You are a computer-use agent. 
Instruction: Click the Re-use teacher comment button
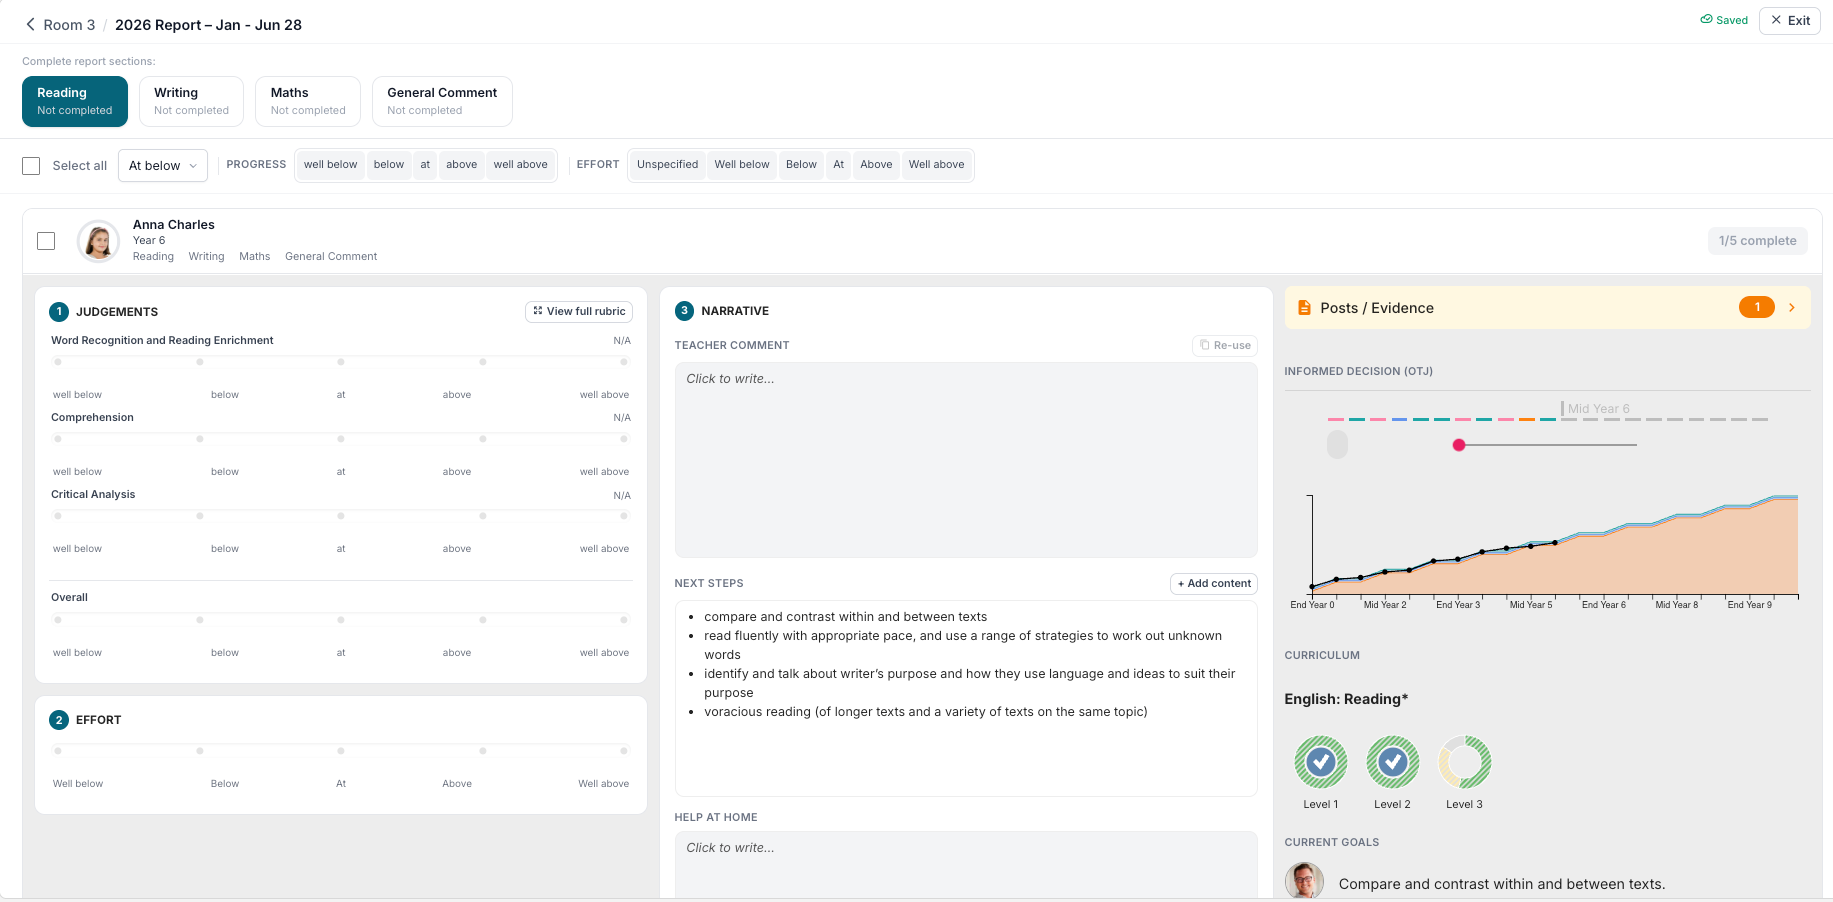pyautogui.click(x=1225, y=345)
